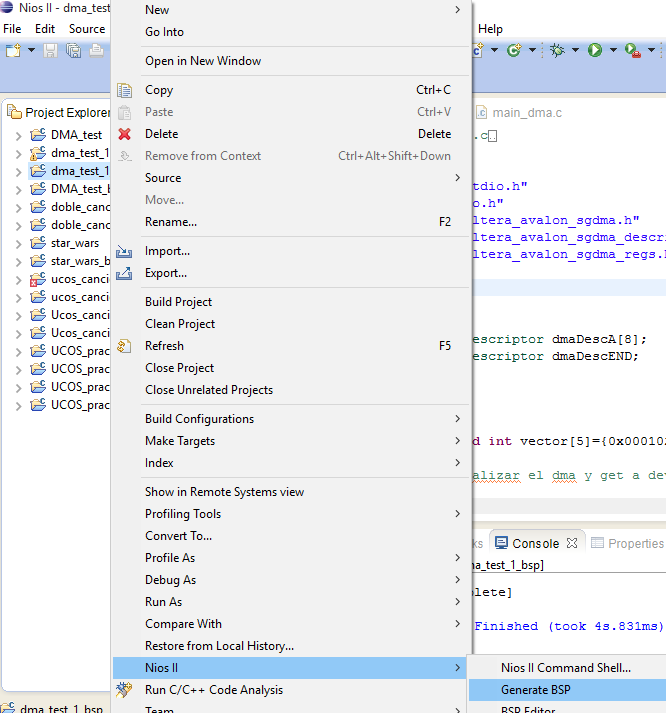Expand the DMA_test project tree node
This screenshot has width=666, height=713.
pyautogui.click(x=18, y=136)
